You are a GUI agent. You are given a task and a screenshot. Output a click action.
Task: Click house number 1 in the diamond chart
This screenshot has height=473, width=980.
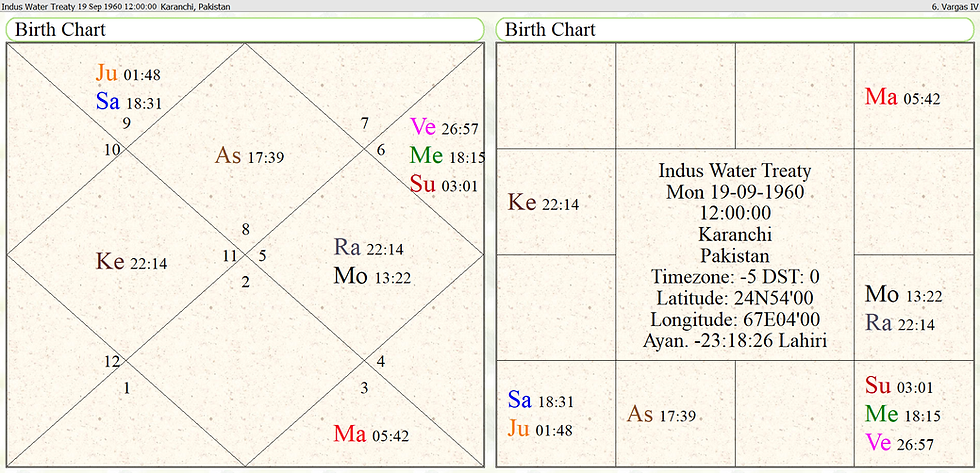(127, 389)
